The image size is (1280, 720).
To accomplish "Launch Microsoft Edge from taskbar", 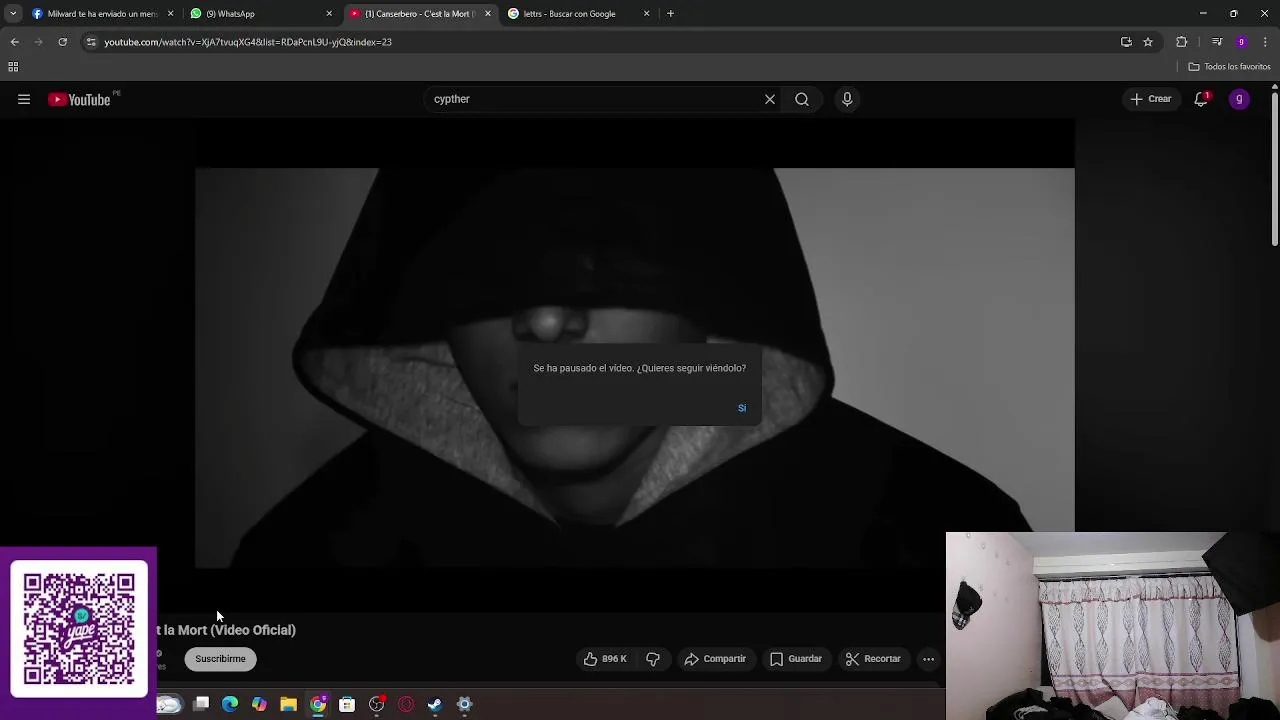I will pyautogui.click(x=230, y=704).
